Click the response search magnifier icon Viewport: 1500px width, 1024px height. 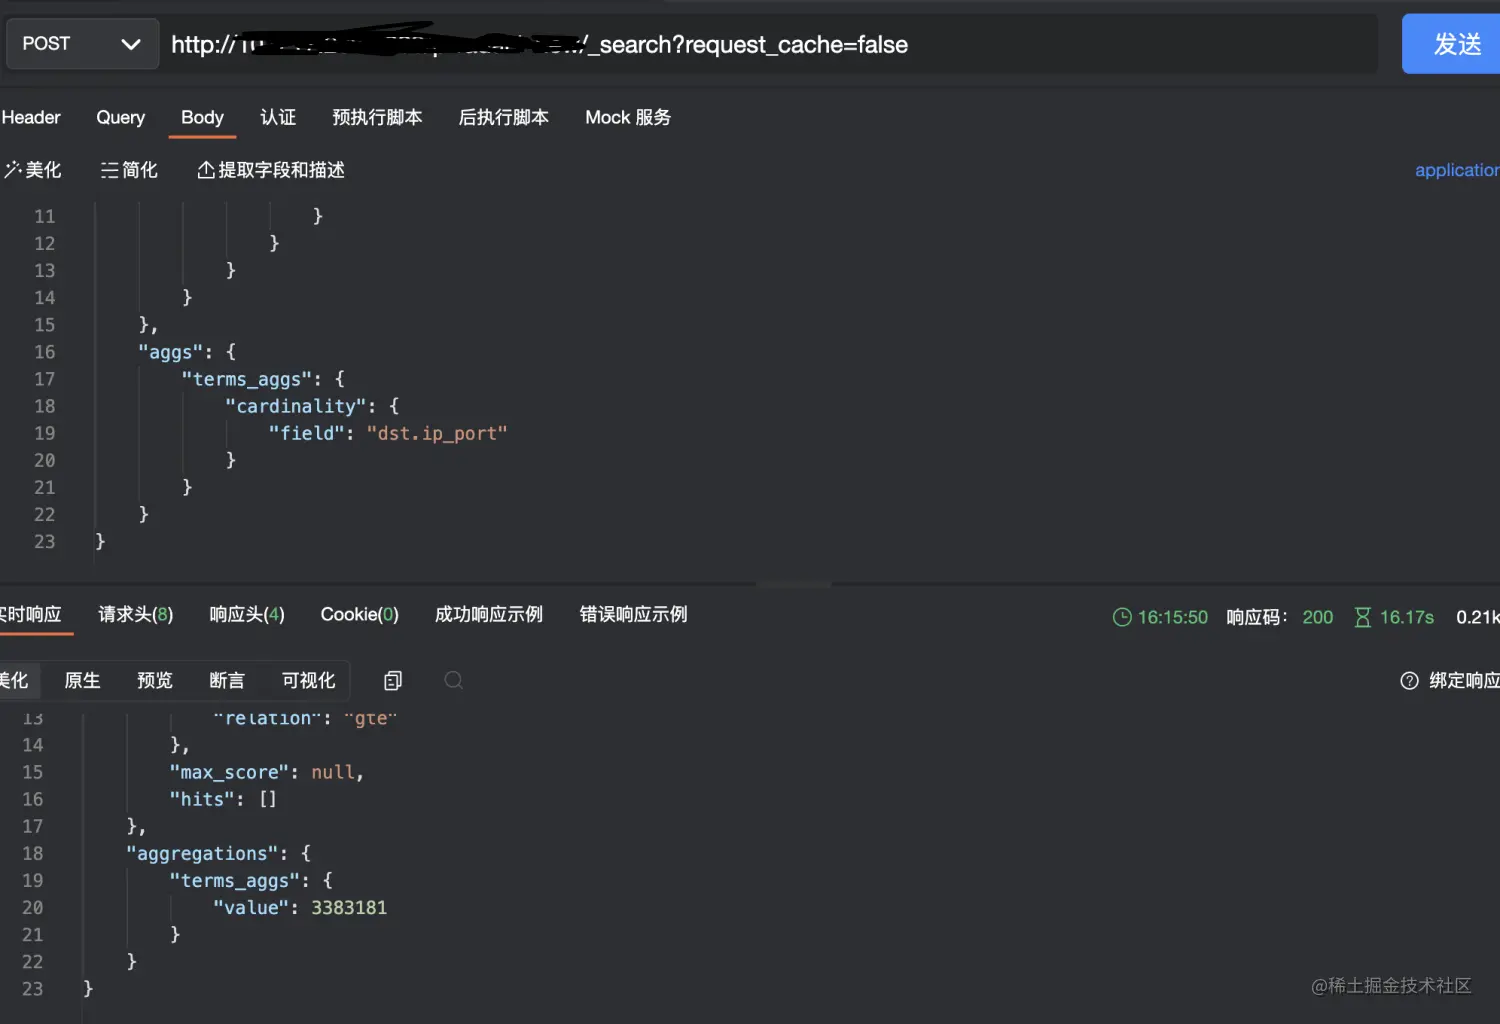pos(453,681)
